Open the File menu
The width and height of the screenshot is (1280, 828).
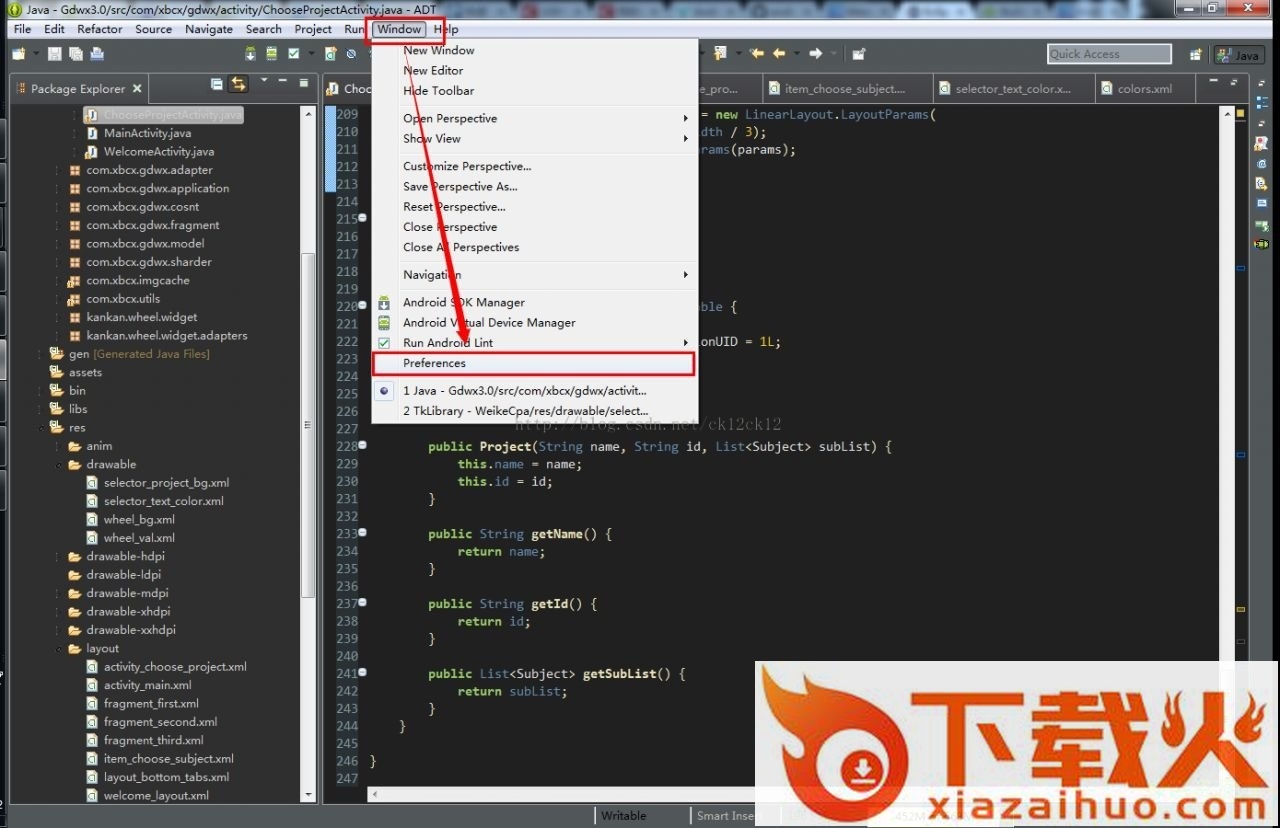pos(22,29)
